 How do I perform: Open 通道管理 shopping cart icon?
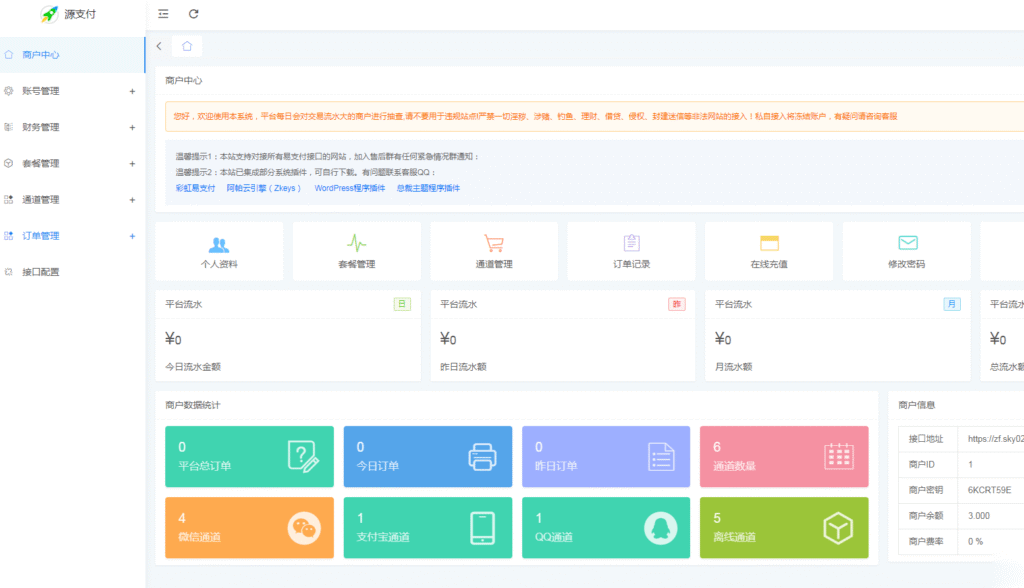point(494,243)
